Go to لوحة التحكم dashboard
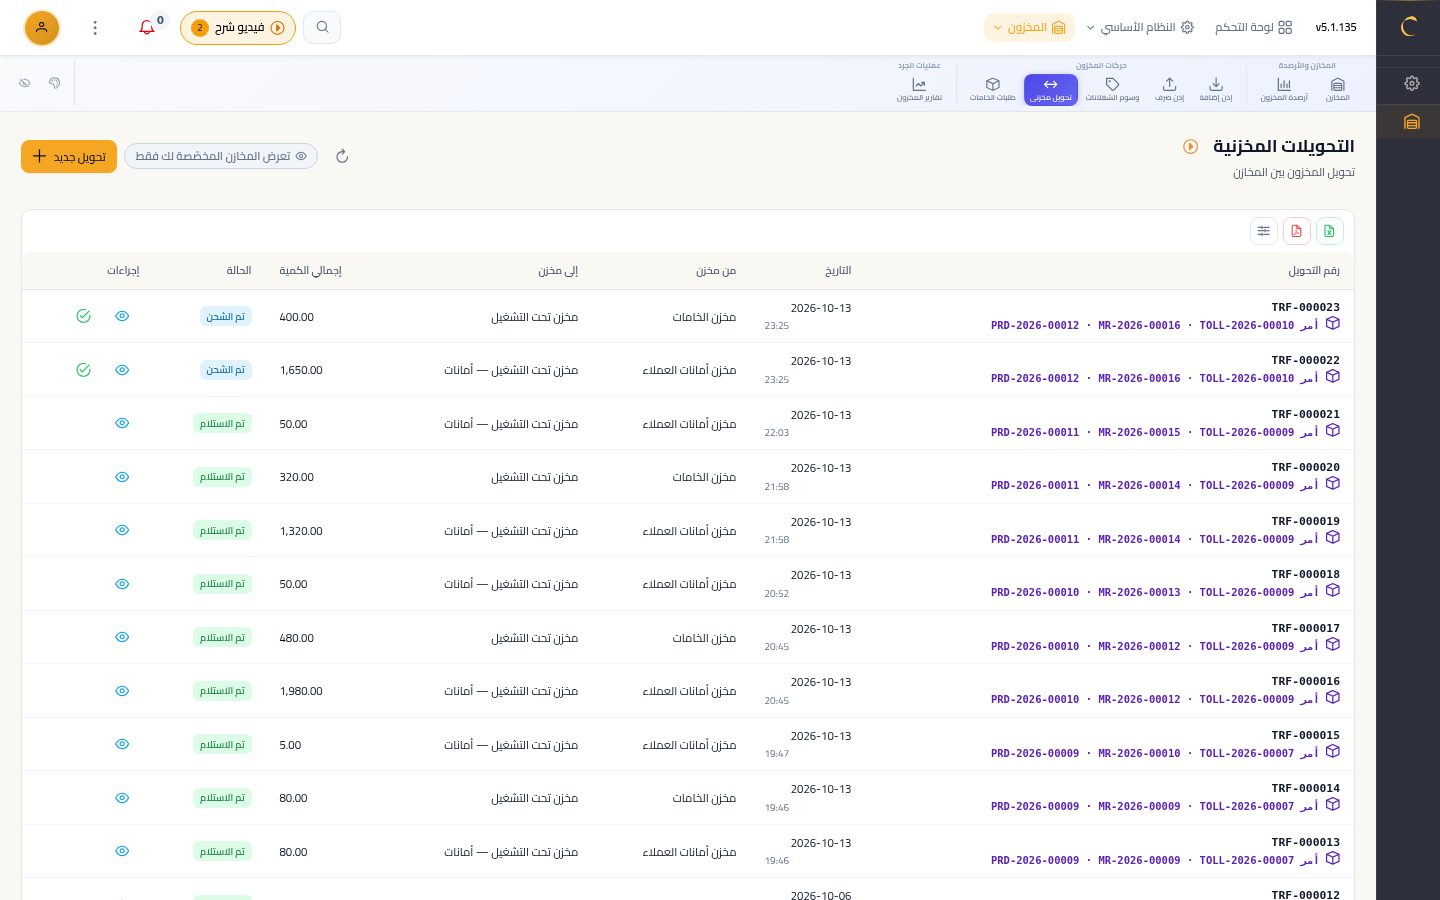The image size is (1440, 900). click(1254, 28)
